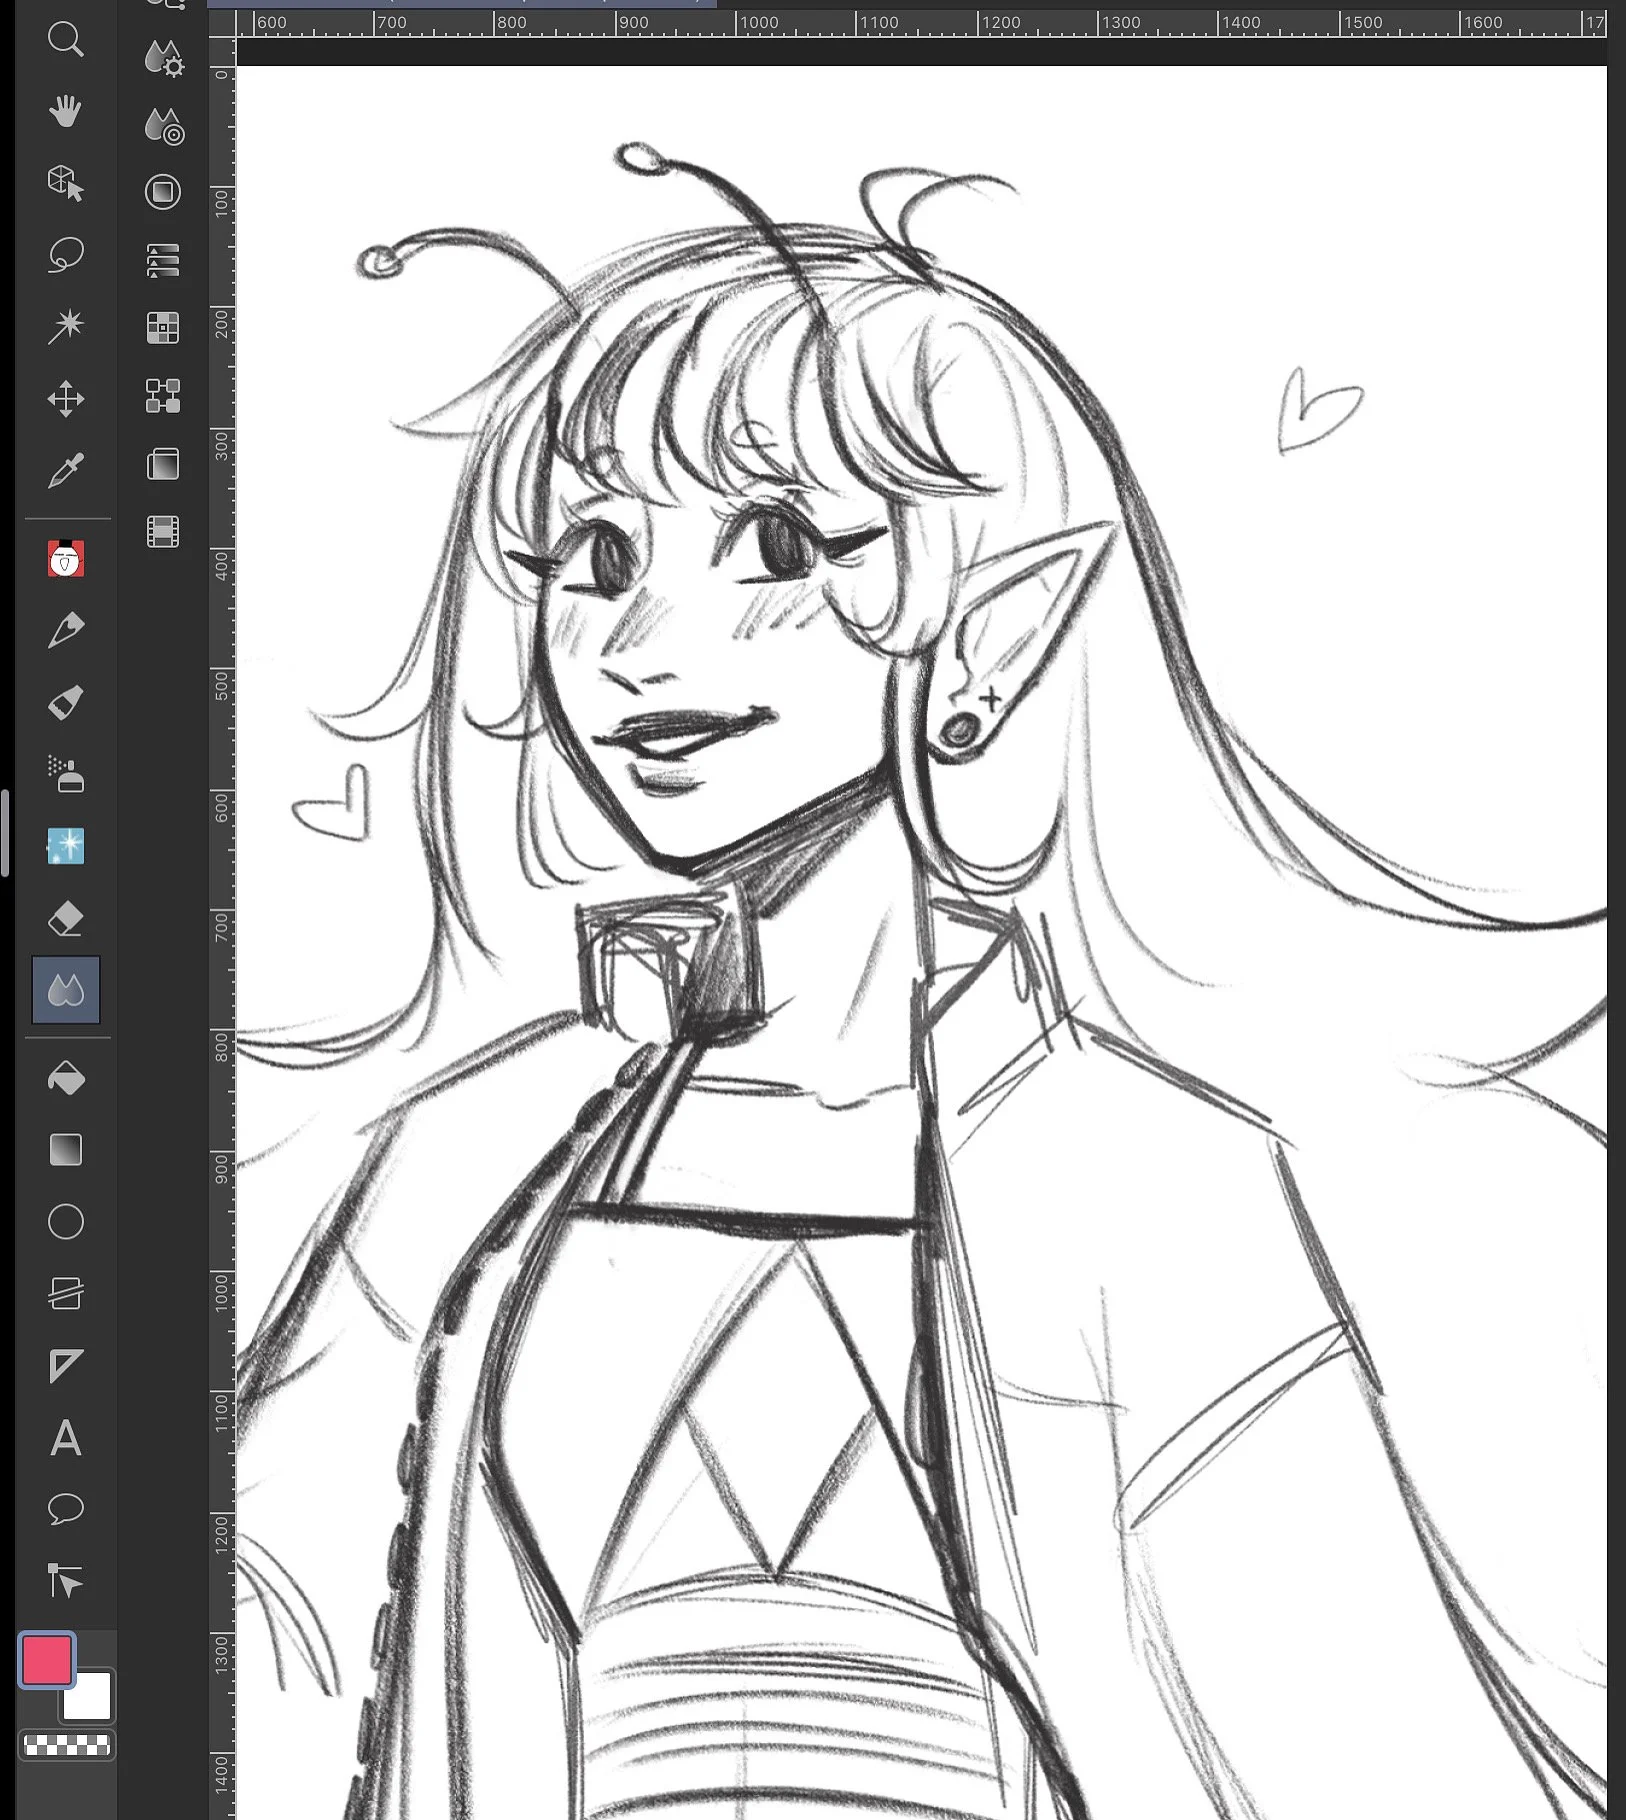Screen dimensions: 1626x1820
Task: Select the Pen tool
Action: (x=66, y=628)
